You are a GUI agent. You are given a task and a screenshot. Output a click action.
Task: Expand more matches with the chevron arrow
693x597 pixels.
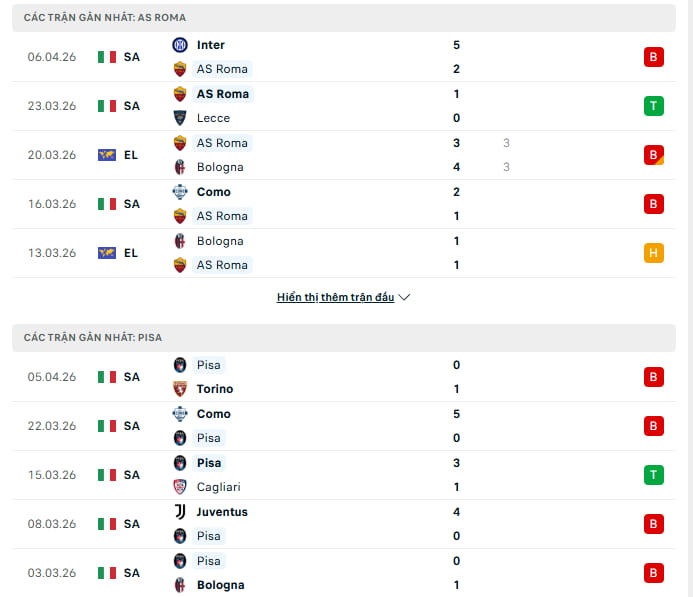pyautogui.click(x=405, y=298)
